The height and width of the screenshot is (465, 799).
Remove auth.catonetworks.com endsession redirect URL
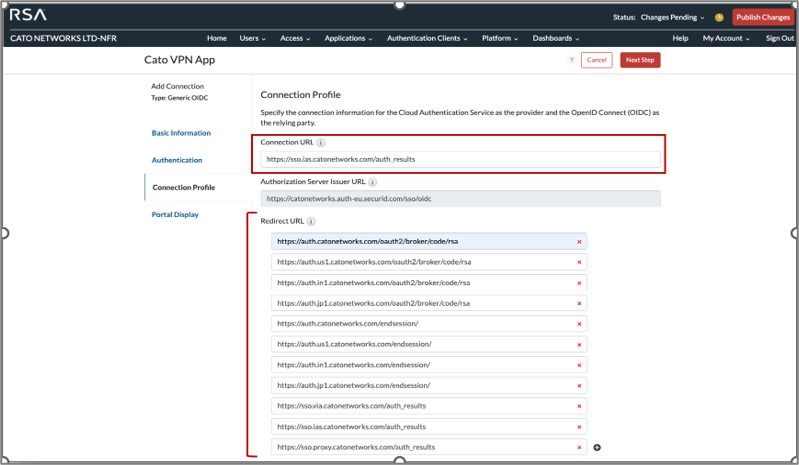579,324
